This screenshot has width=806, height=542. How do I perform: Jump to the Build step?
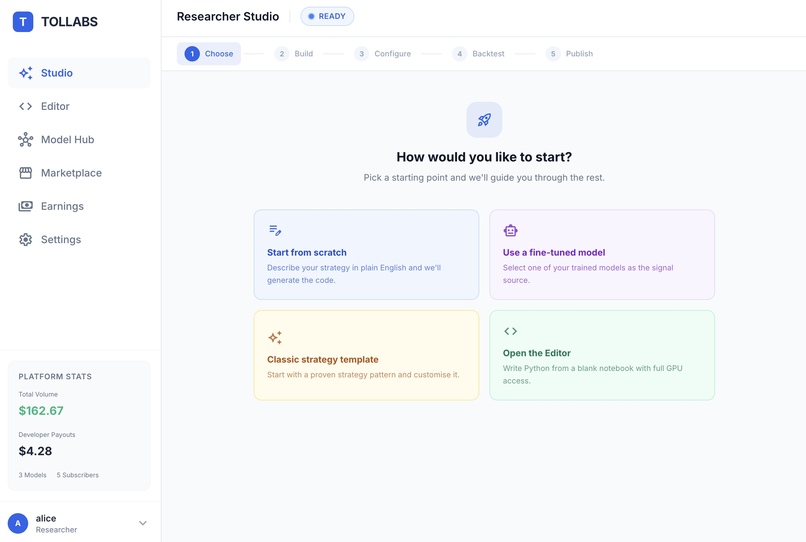click(x=294, y=53)
